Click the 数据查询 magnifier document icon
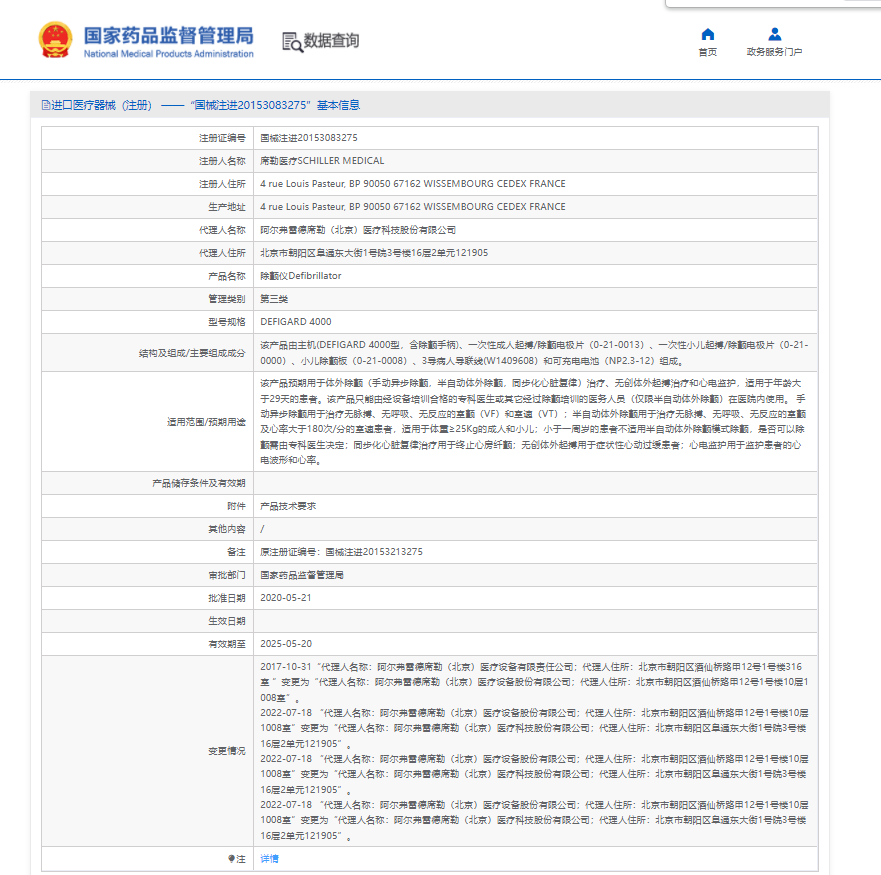 pos(292,42)
